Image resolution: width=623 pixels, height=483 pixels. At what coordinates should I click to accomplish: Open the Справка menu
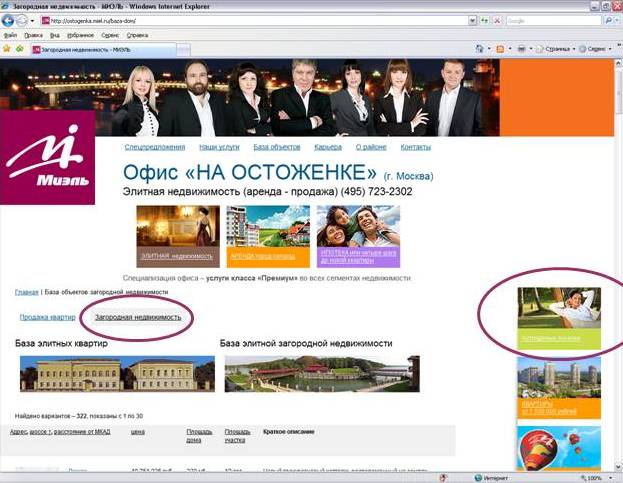click(x=137, y=35)
